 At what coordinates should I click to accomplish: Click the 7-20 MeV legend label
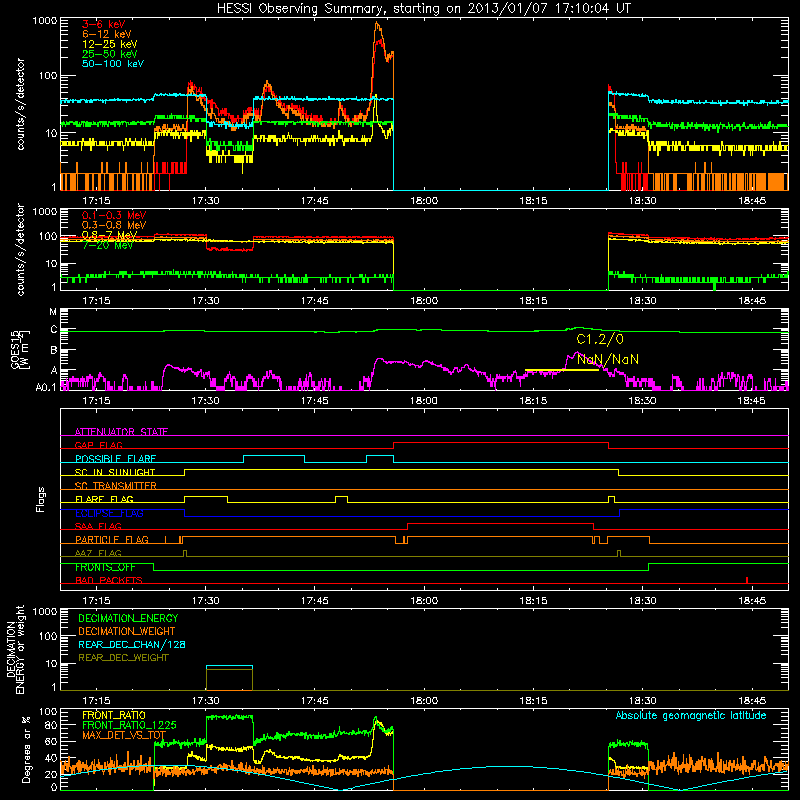[x=108, y=245]
